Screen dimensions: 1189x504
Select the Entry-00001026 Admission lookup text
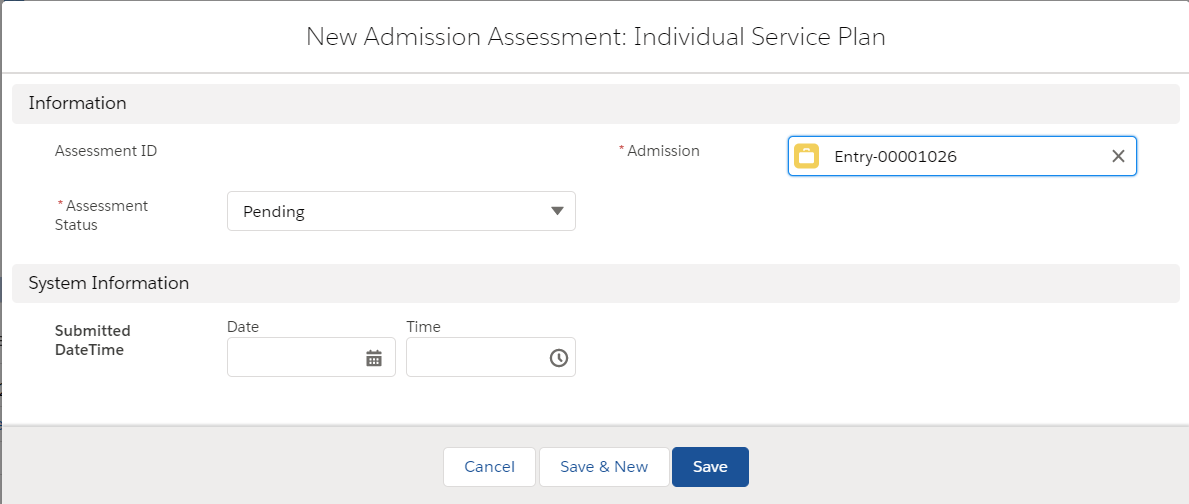tap(901, 156)
